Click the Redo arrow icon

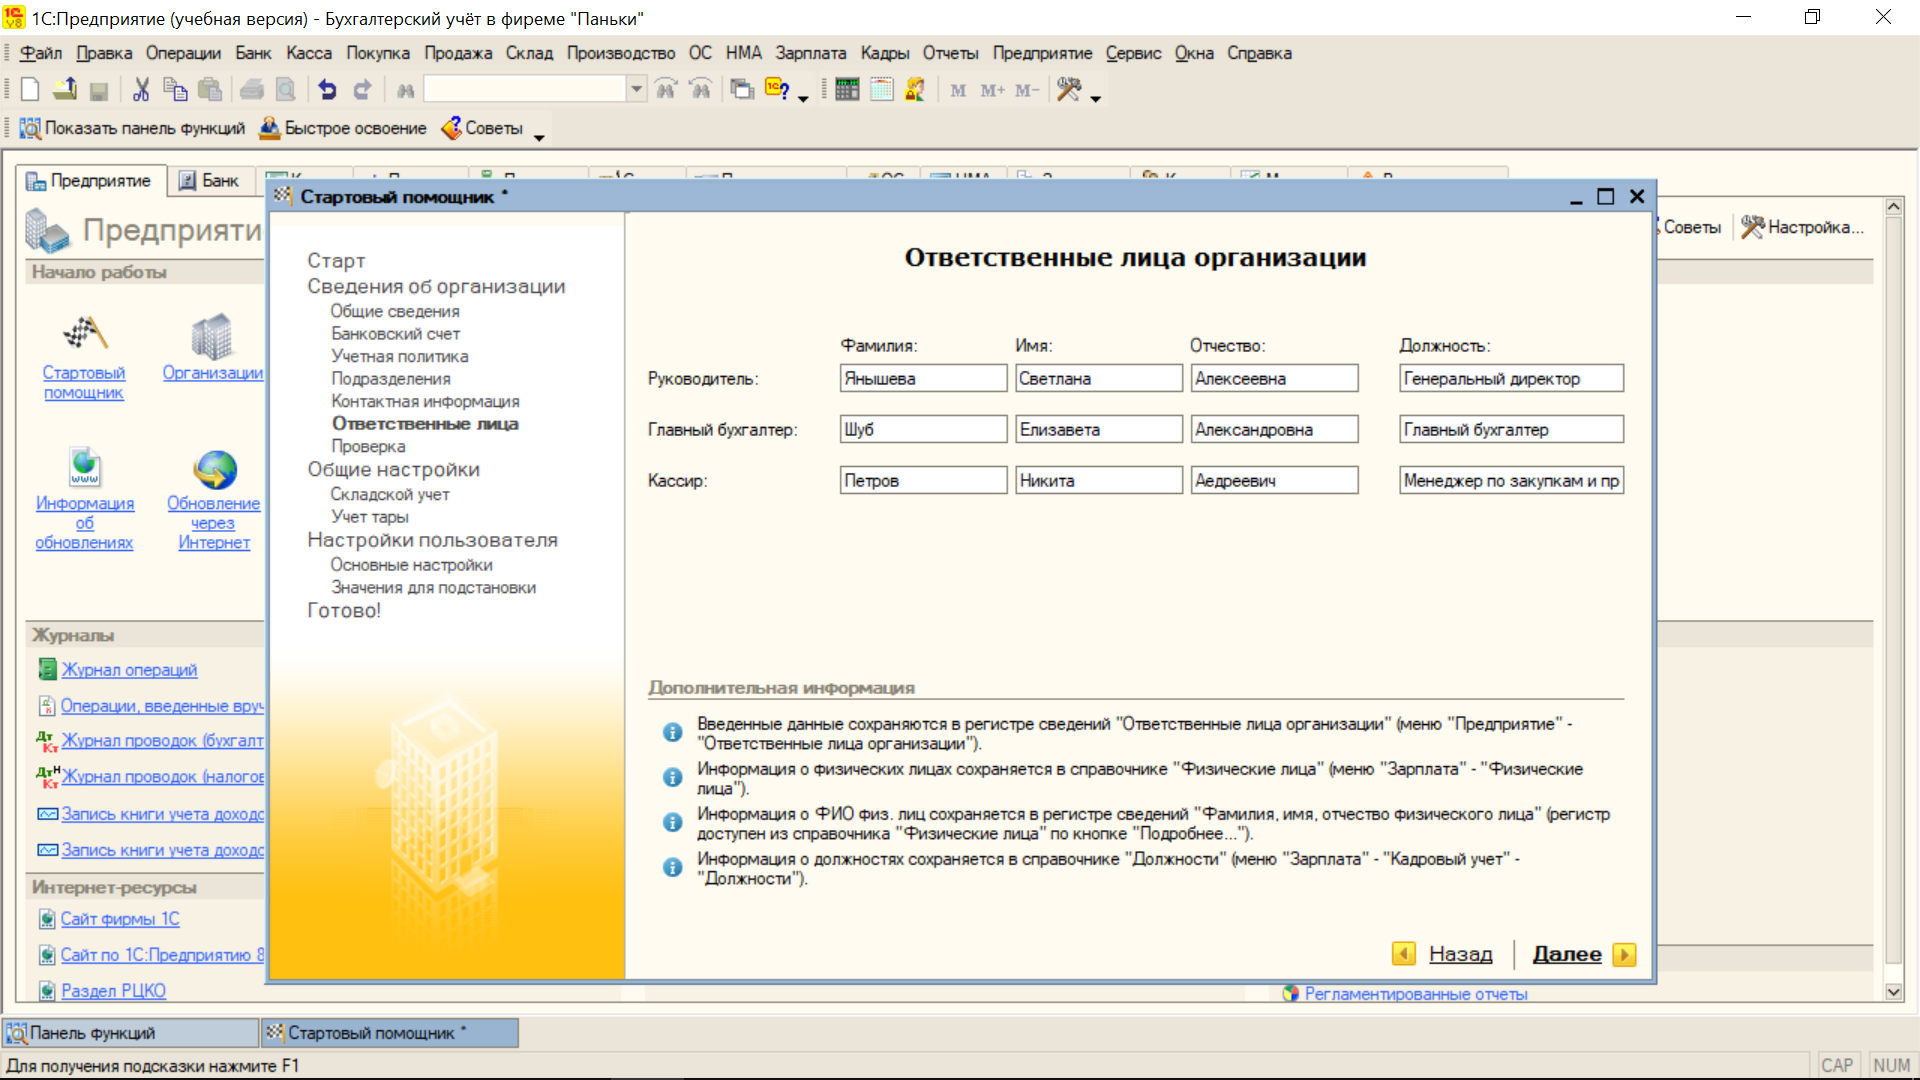362,90
